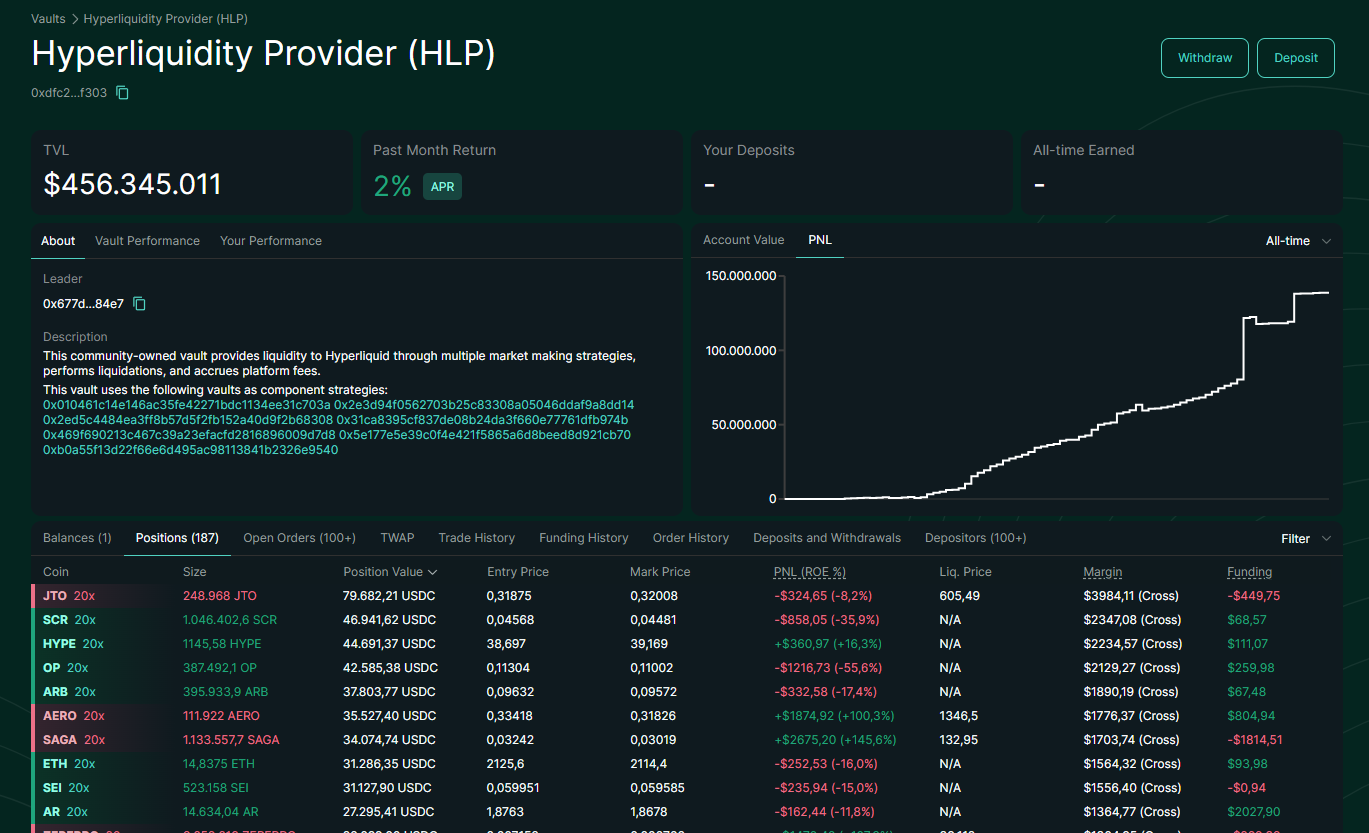
Task: Select the PNL chart tab
Action: click(820, 240)
